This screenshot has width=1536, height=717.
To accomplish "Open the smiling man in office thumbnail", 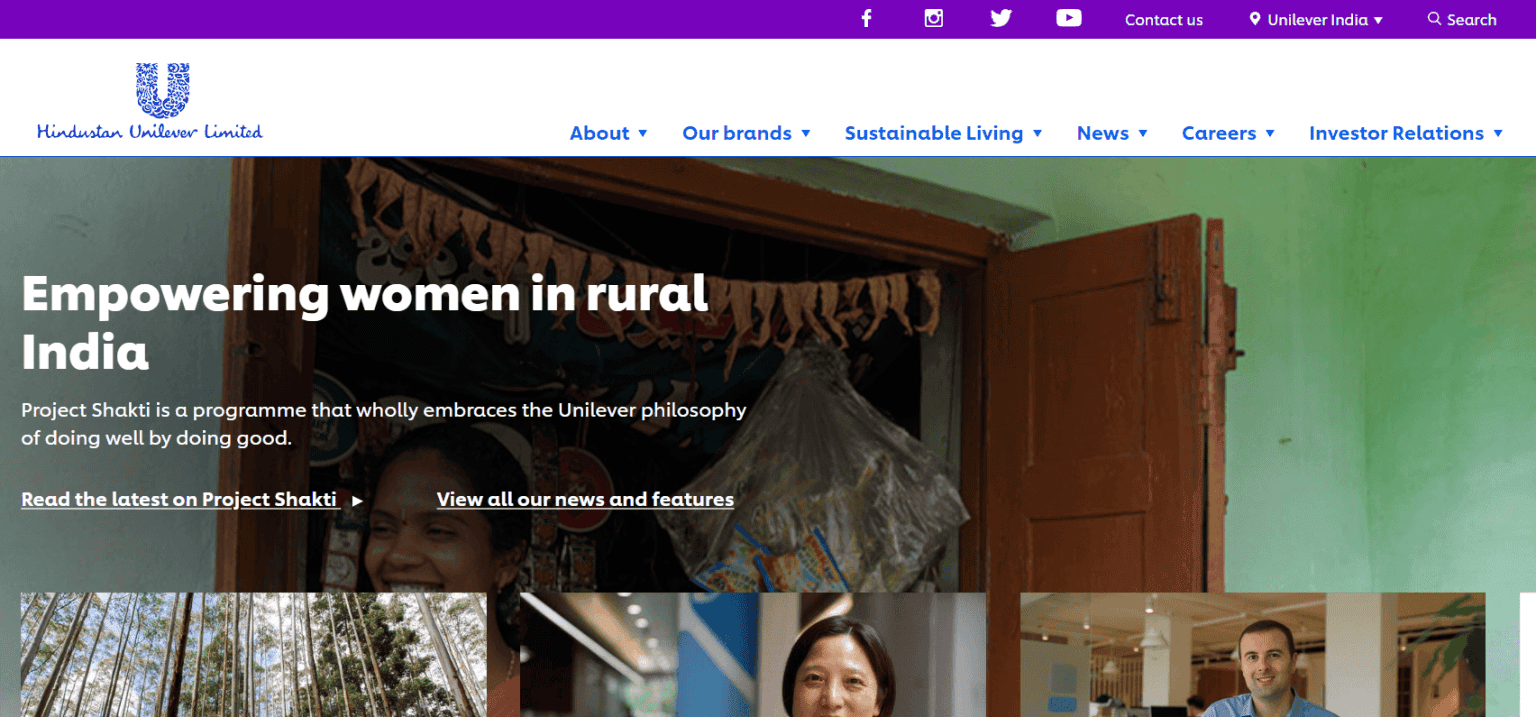I will [1252, 654].
